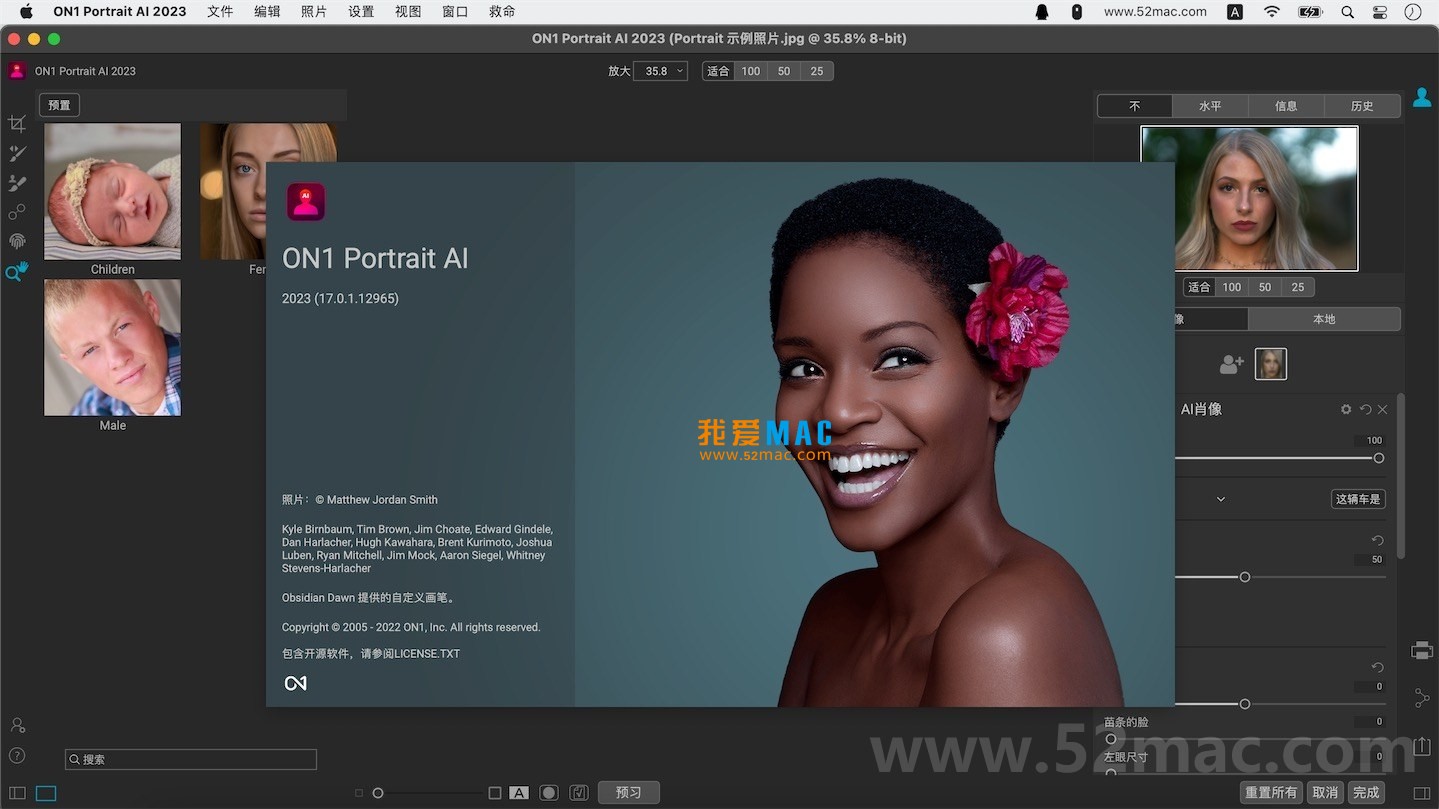The image size is (1439, 809).
Task: Toggle the left panel visibility icon
Action: [x=17, y=793]
